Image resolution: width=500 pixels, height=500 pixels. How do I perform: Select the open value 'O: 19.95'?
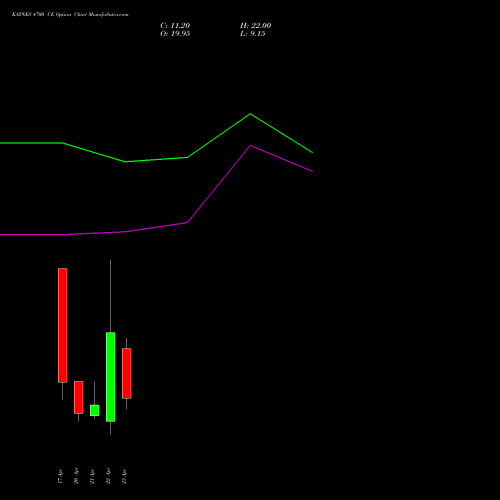click(x=175, y=34)
